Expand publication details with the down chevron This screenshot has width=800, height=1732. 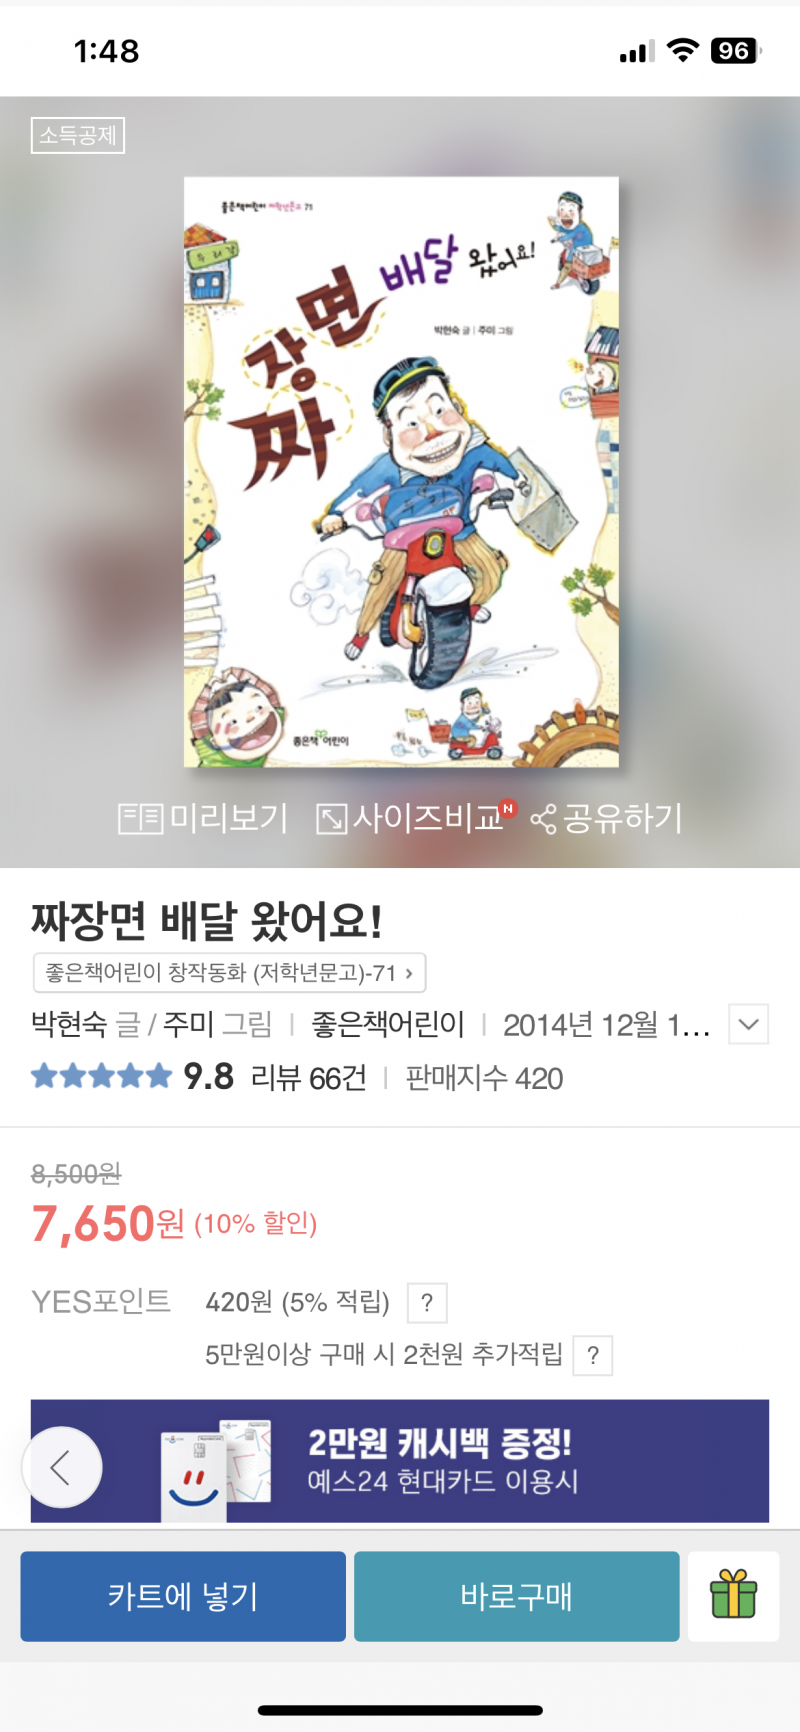point(748,1024)
